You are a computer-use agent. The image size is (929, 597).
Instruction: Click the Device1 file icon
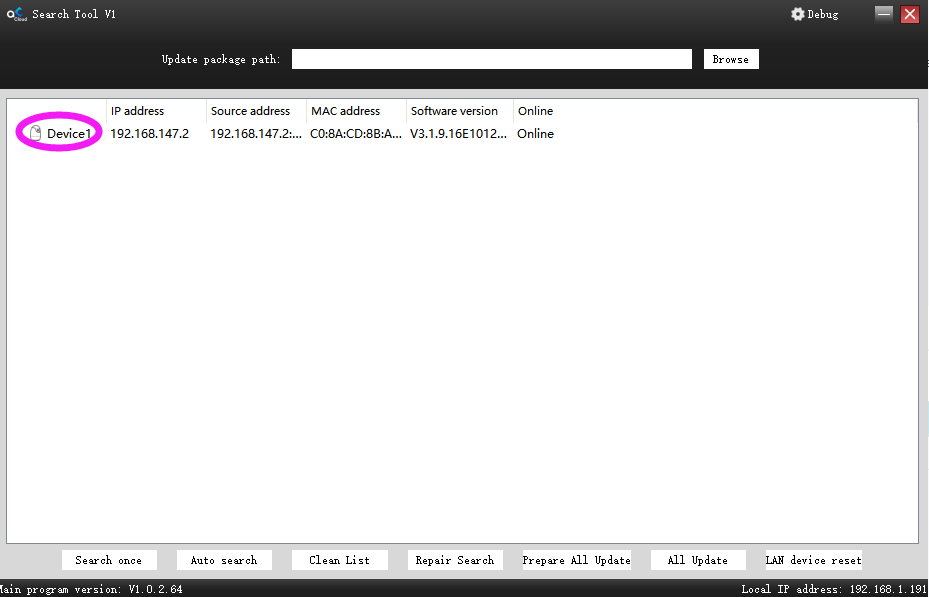coord(36,133)
